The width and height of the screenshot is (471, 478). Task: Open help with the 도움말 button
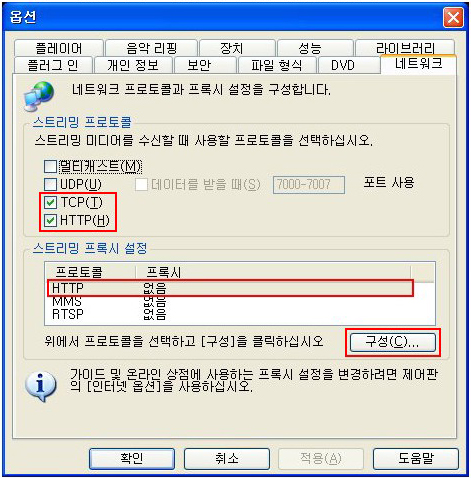pyautogui.click(x=416, y=459)
